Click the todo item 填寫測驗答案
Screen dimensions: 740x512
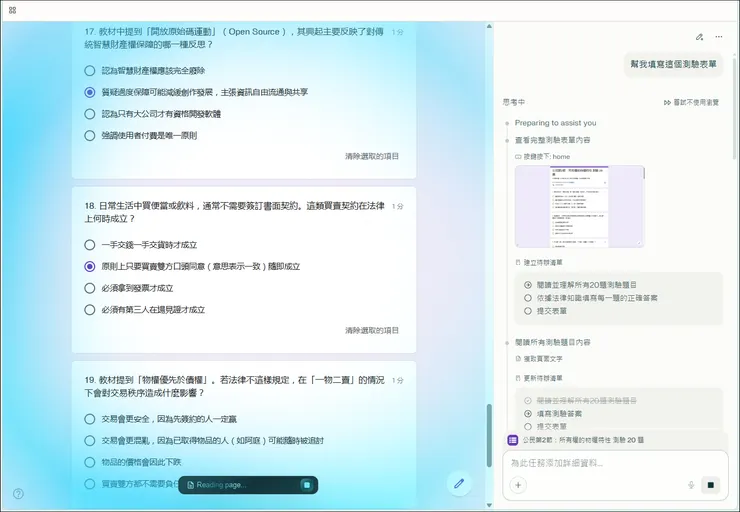click(559, 413)
